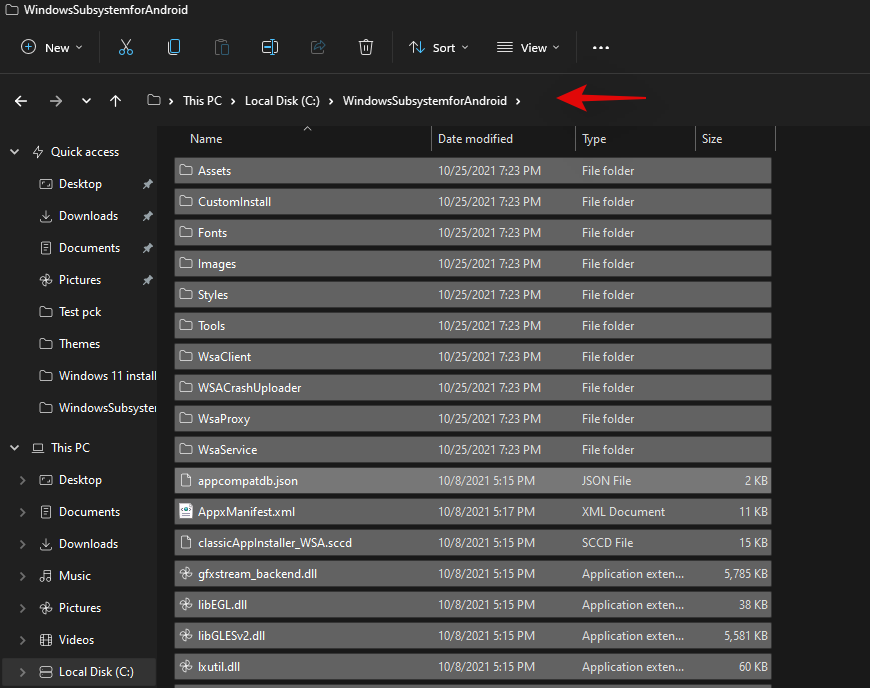Click the Rename icon in toolbar
Viewport: 870px width, 688px height.
coord(269,47)
